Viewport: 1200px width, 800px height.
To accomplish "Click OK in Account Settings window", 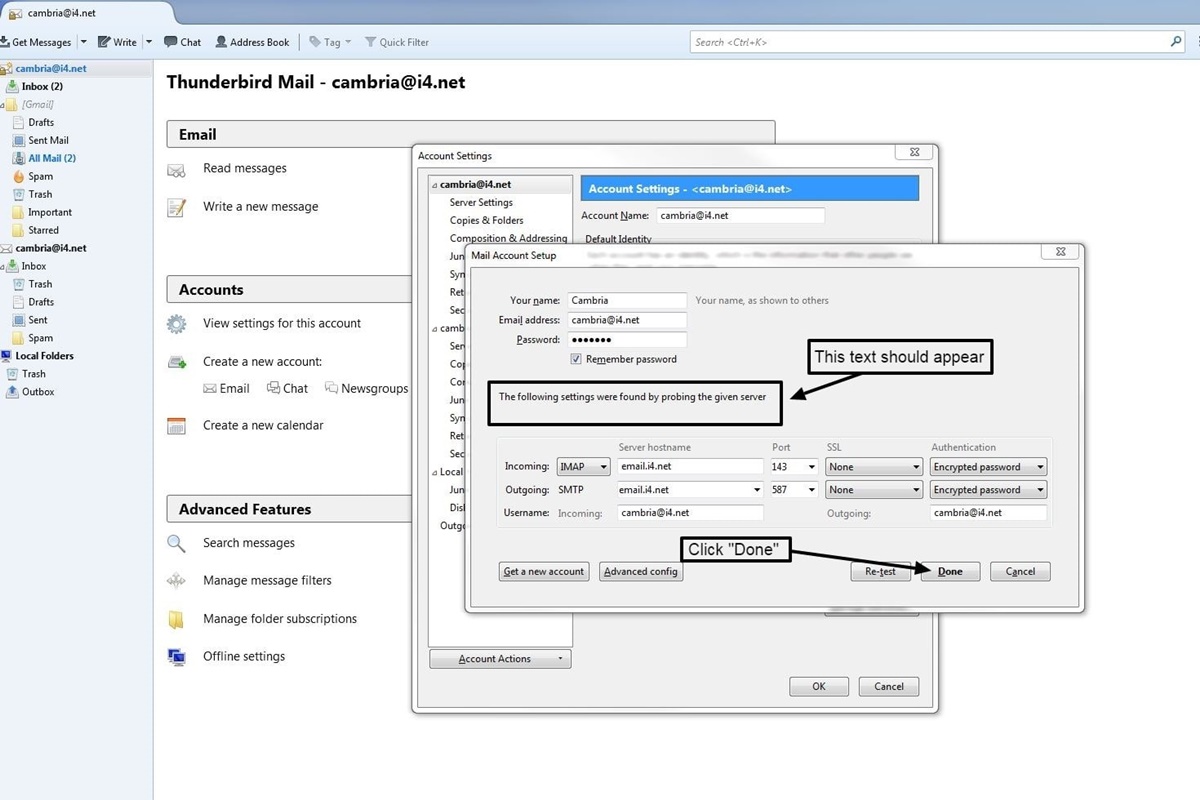I will (x=819, y=686).
